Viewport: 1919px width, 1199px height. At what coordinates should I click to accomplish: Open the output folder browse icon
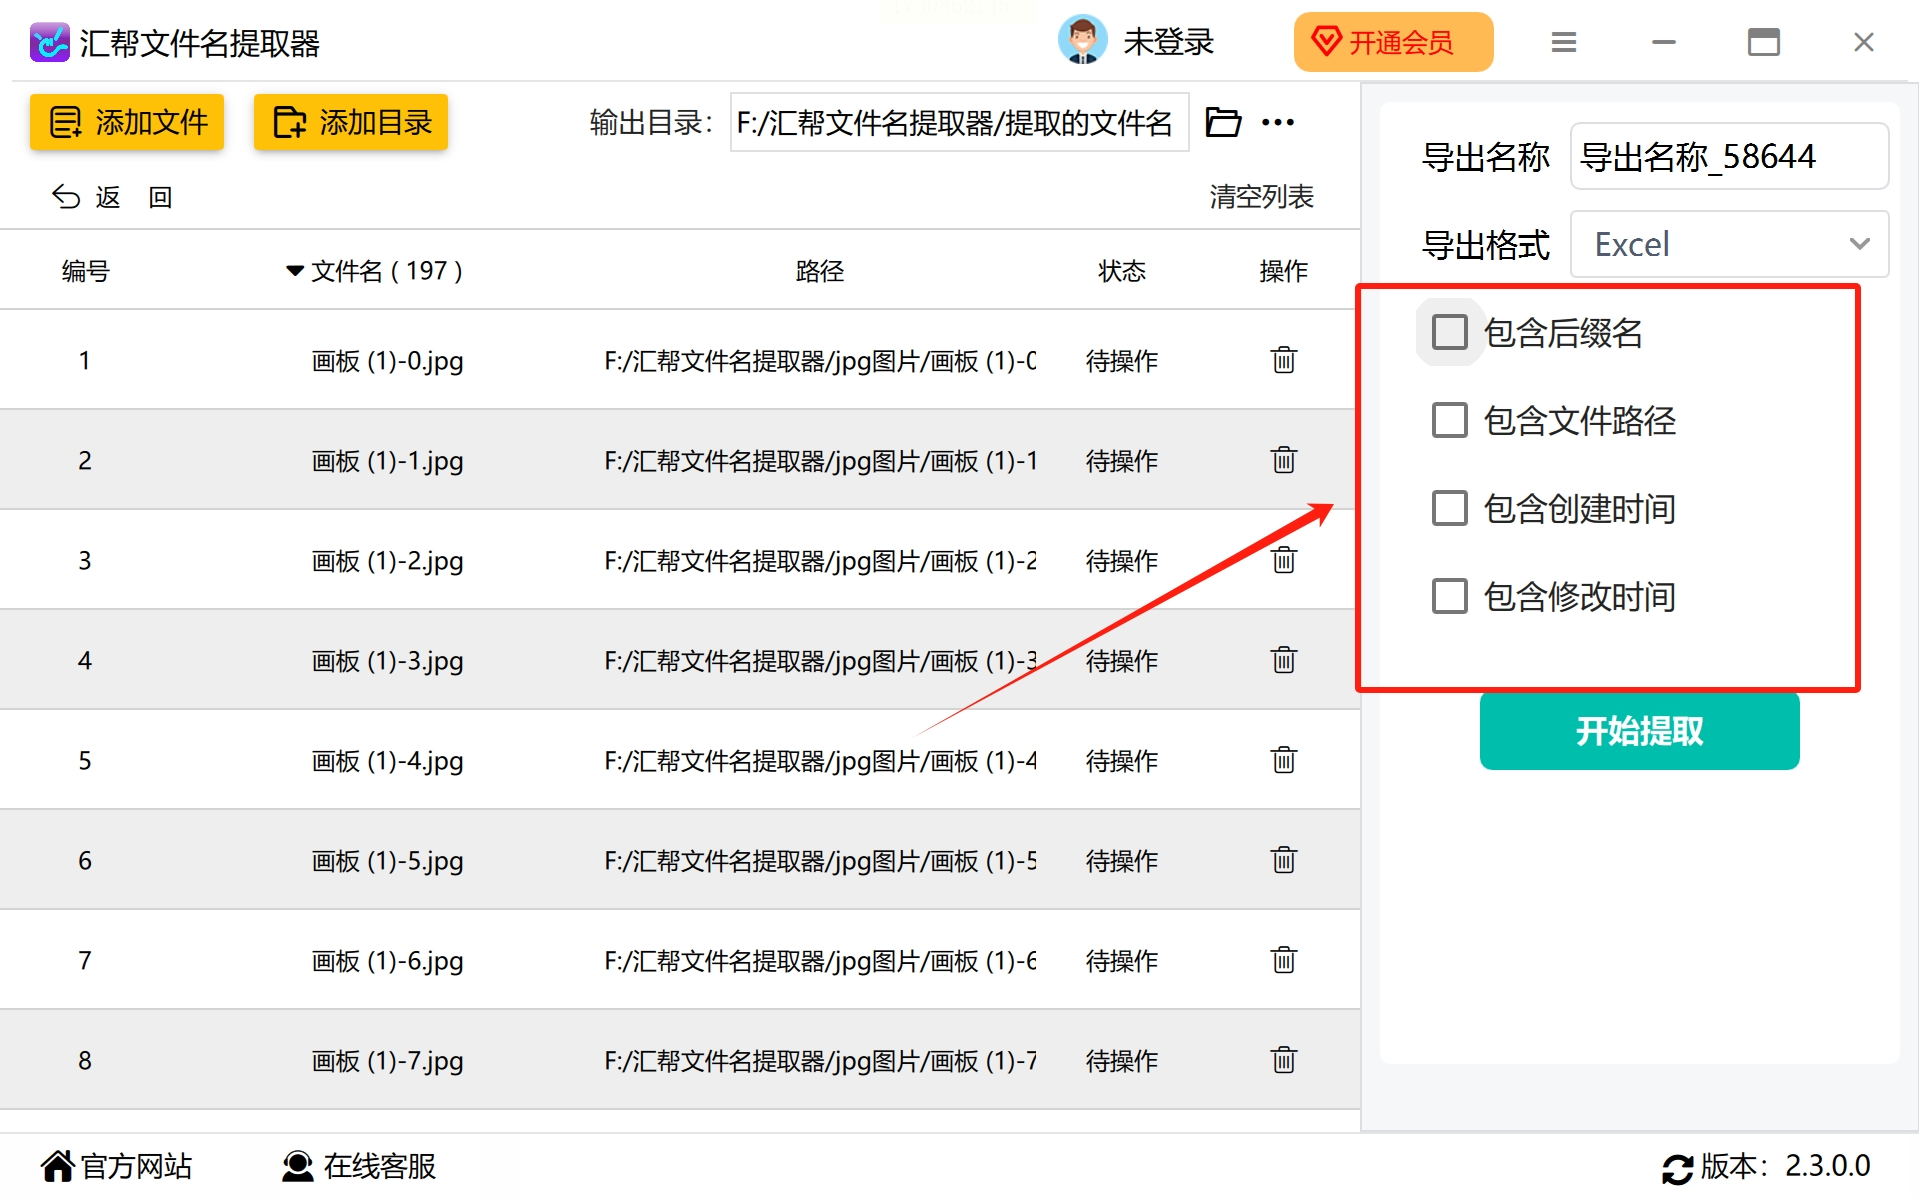(x=1223, y=122)
